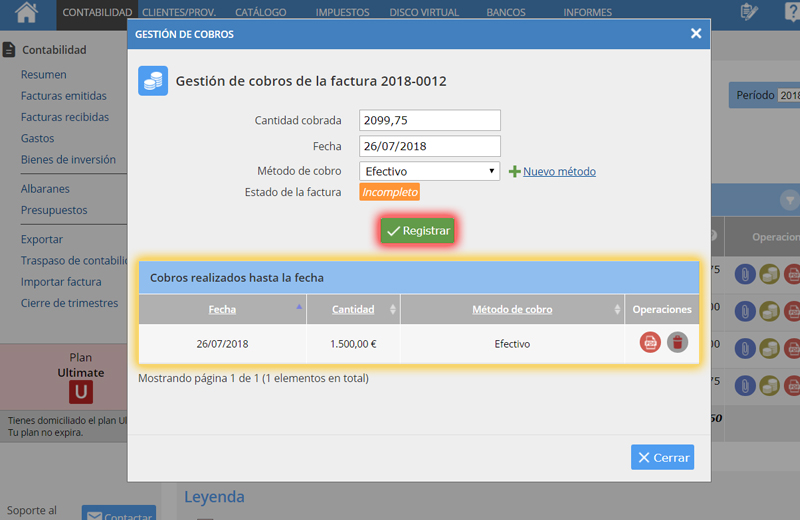Viewport: 800px width, 520px height.
Task: Click the Fecha date input field
Action: tap(429, 146)
